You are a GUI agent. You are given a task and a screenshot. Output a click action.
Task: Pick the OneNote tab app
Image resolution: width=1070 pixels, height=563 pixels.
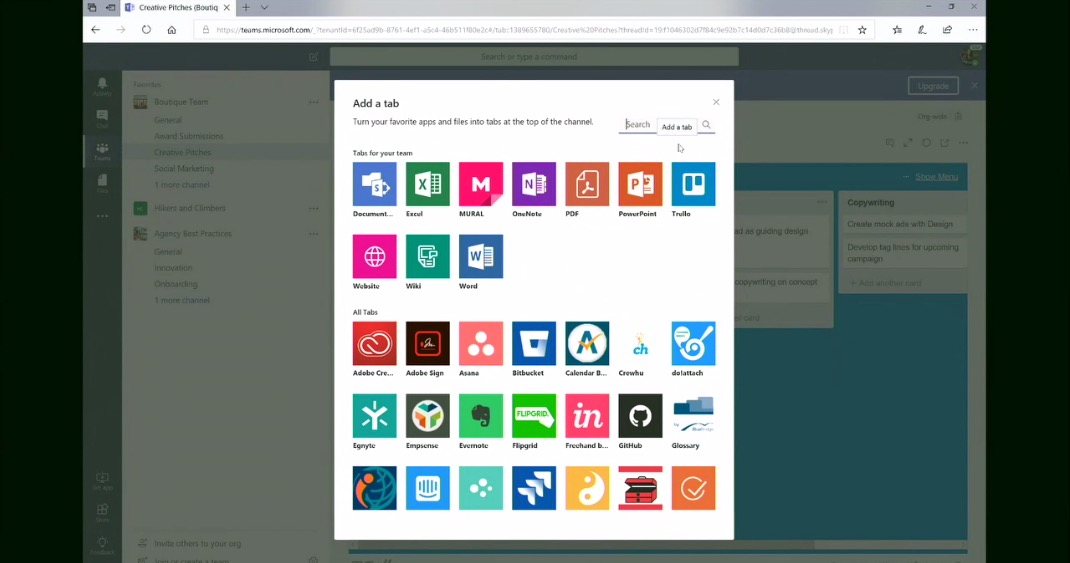tap(534, 184)
